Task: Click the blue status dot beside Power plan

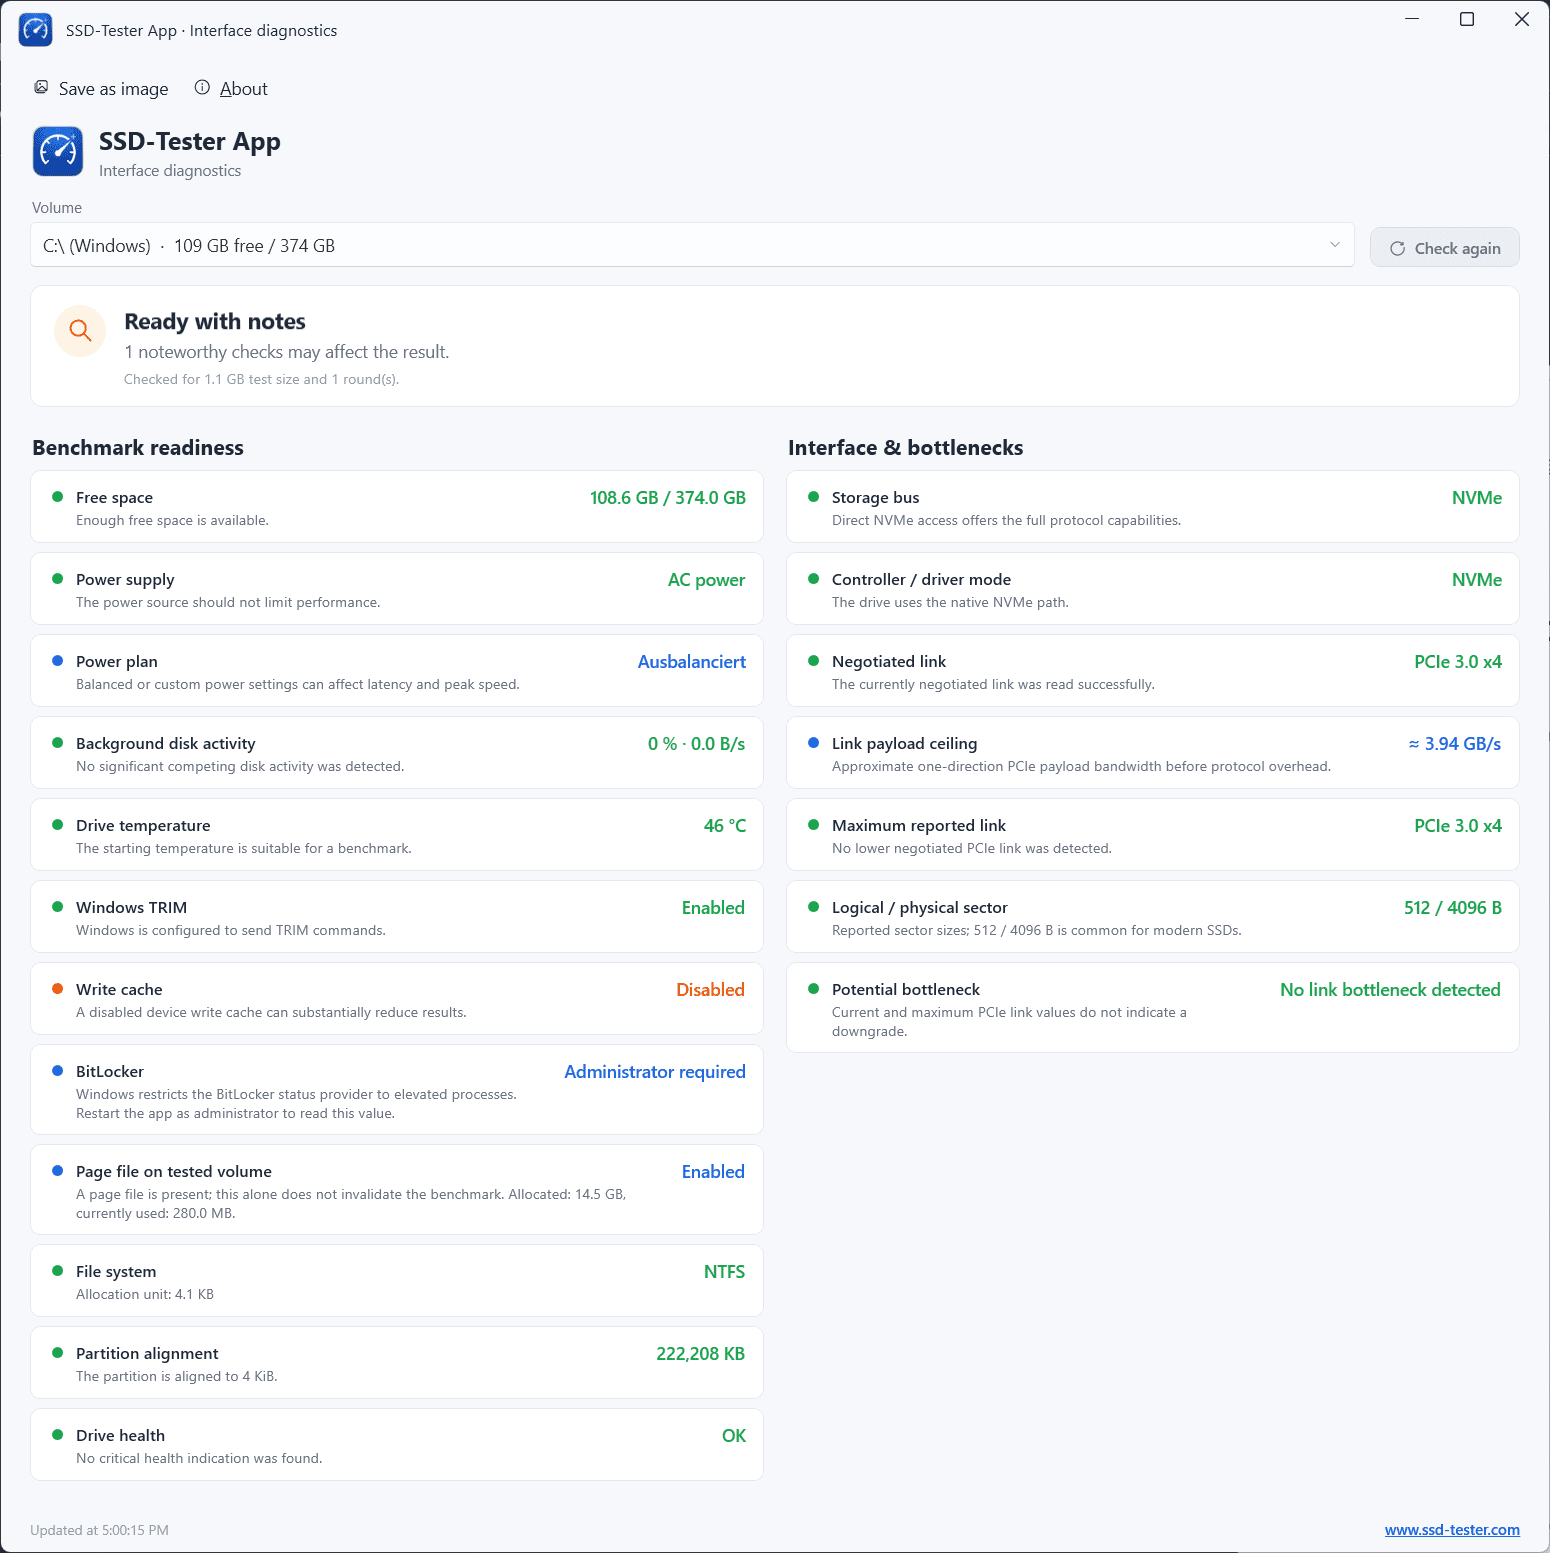Action: click(x=58, y=661)
